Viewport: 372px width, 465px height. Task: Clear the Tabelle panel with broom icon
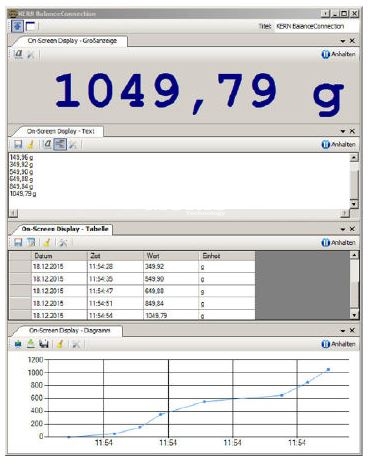coord(47,242)
